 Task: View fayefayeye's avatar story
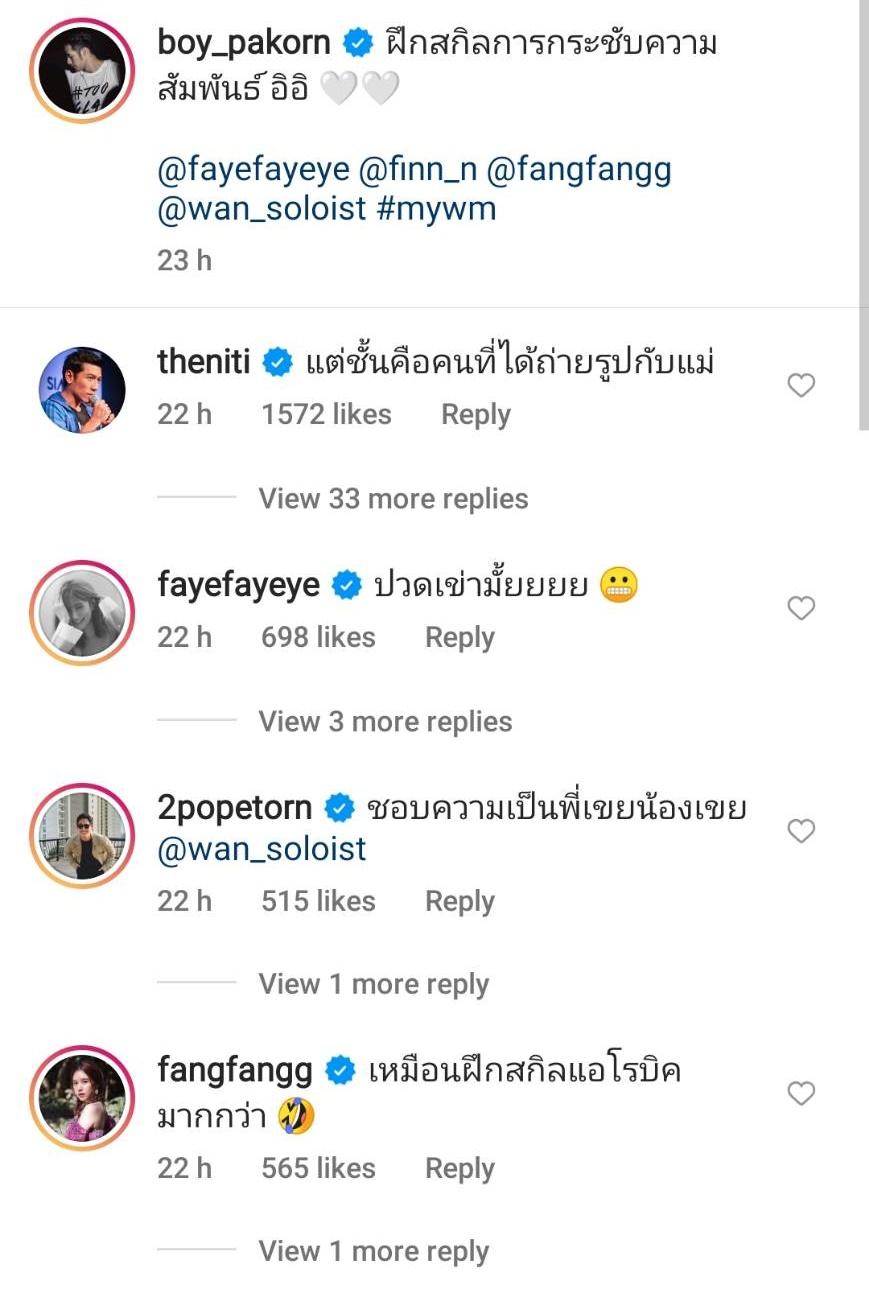tap(82, 612)
